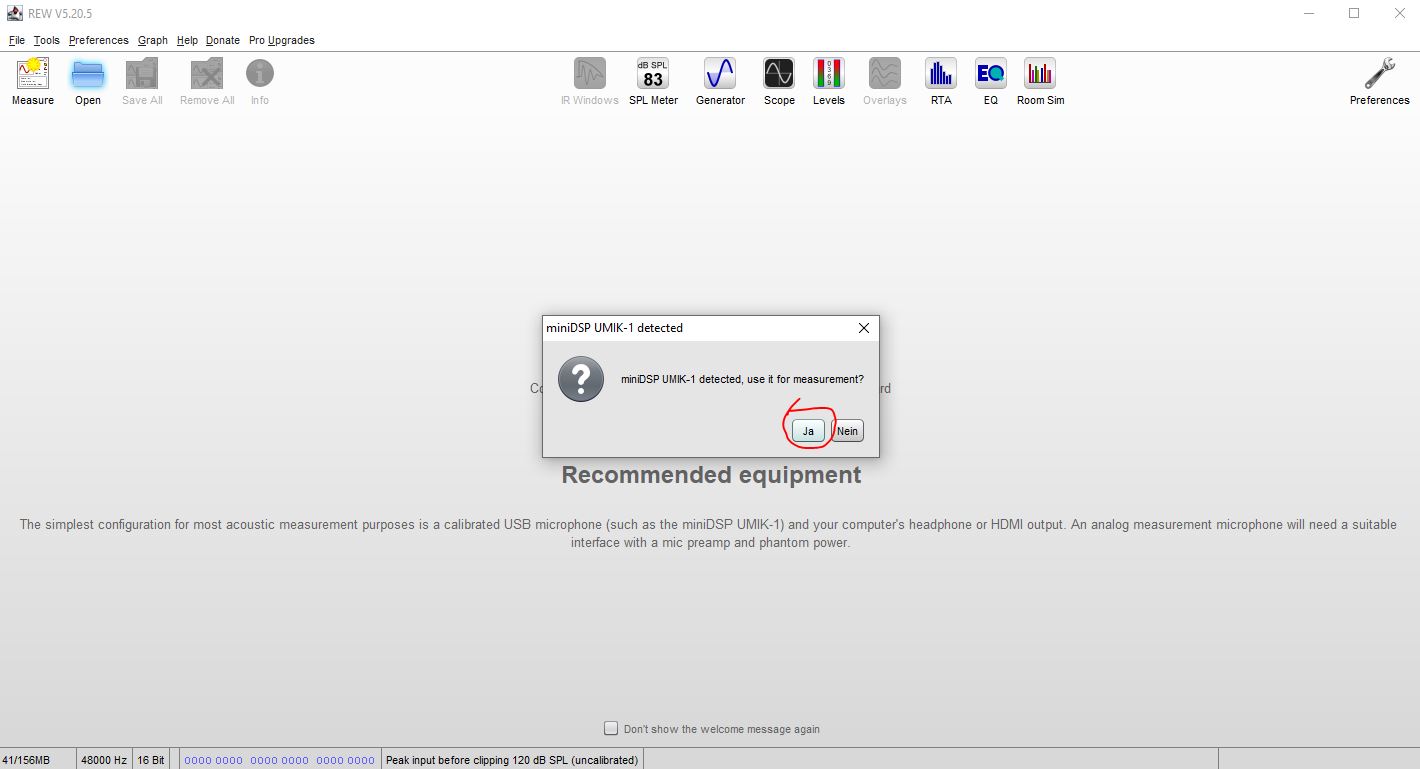
Task: Open the File menu
Action: [17, 40]
